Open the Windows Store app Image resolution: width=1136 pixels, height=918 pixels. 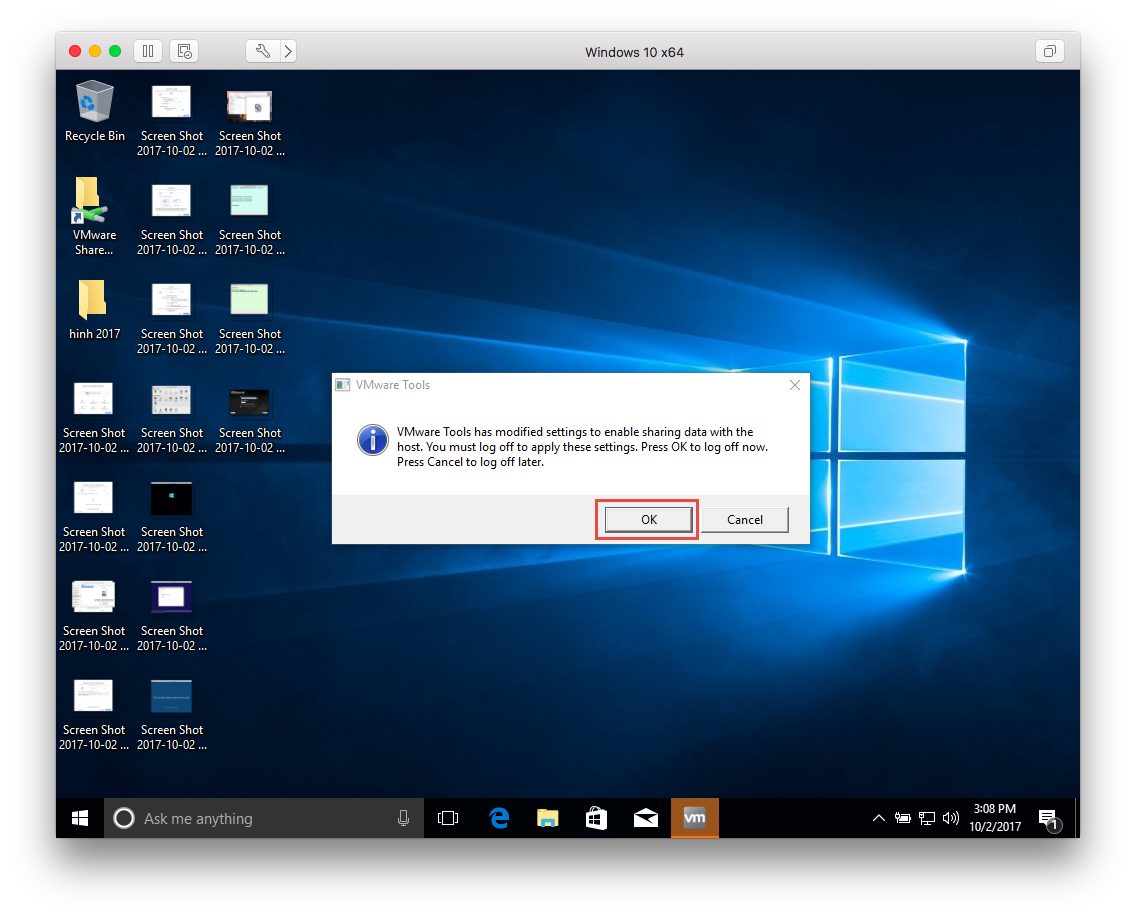tap(596, 817)
